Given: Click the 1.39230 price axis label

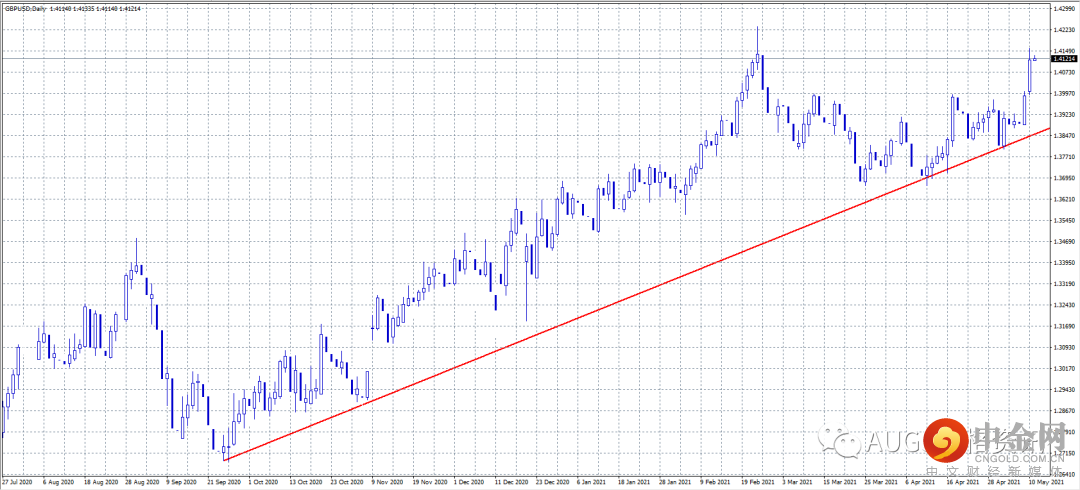Looking at the screenshot, I should 1065,114.
